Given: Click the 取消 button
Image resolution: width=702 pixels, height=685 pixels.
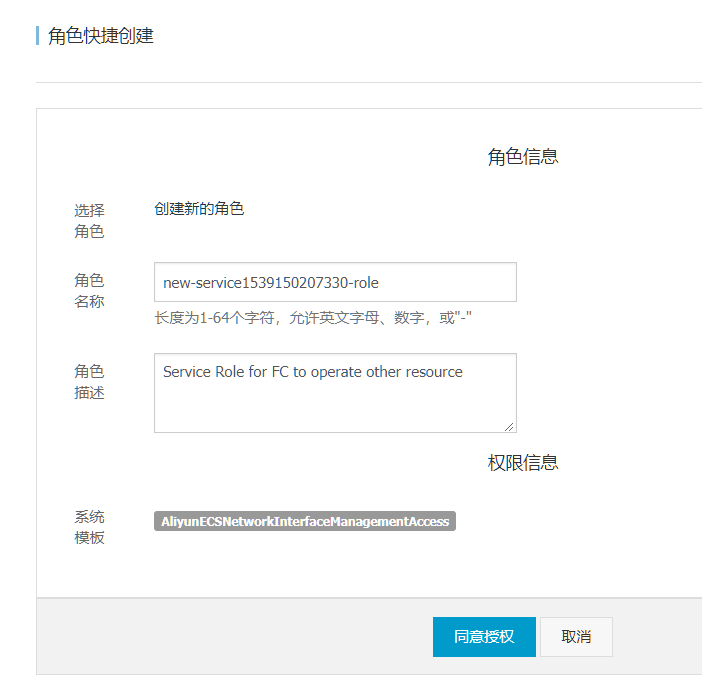Looking at the screenshot, I should click(576, 637).
